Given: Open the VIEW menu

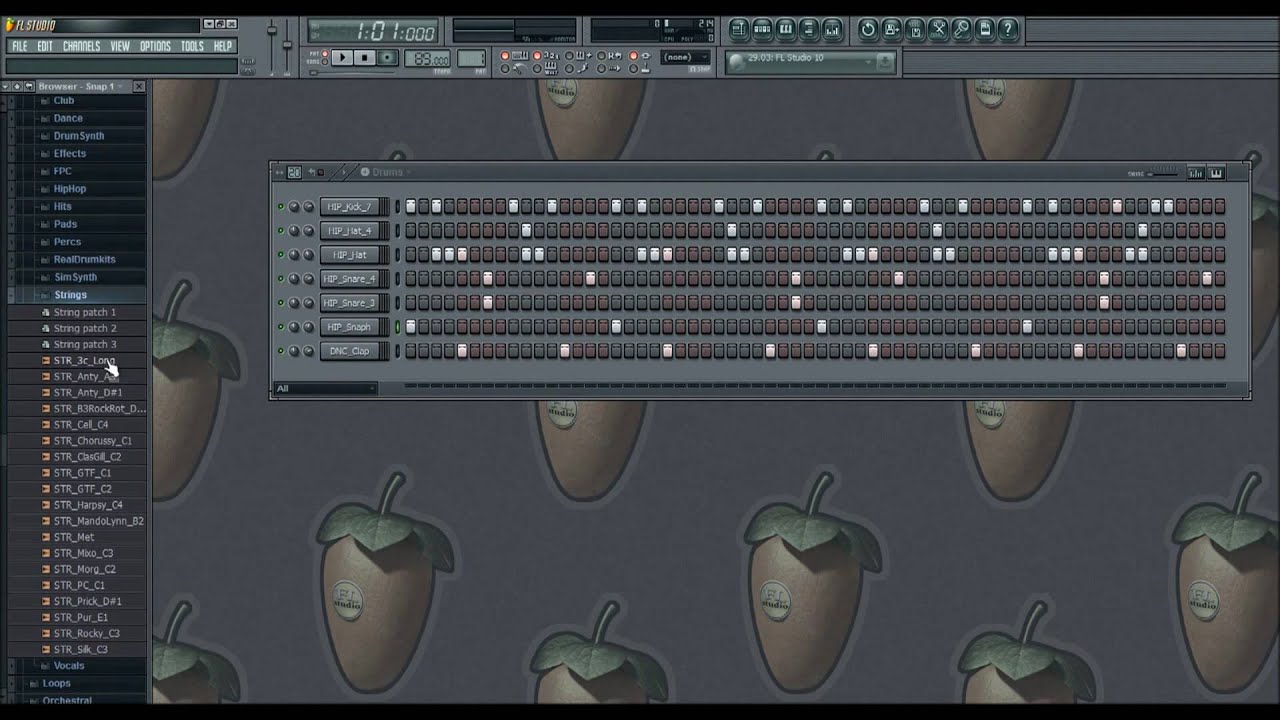Looking at the screenshot, I should click(120, 46).
